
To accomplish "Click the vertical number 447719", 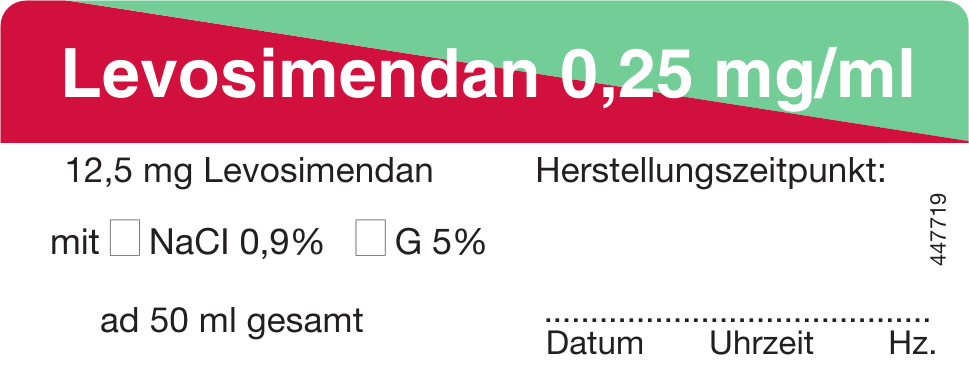I will [x=937, y=230].
